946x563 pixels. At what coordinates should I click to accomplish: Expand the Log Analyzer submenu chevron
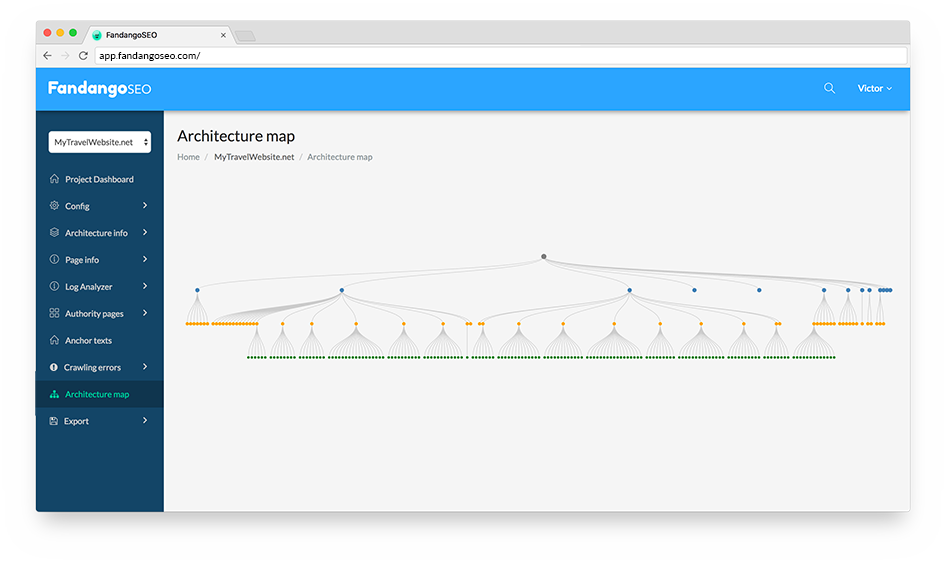click(145, 286)
